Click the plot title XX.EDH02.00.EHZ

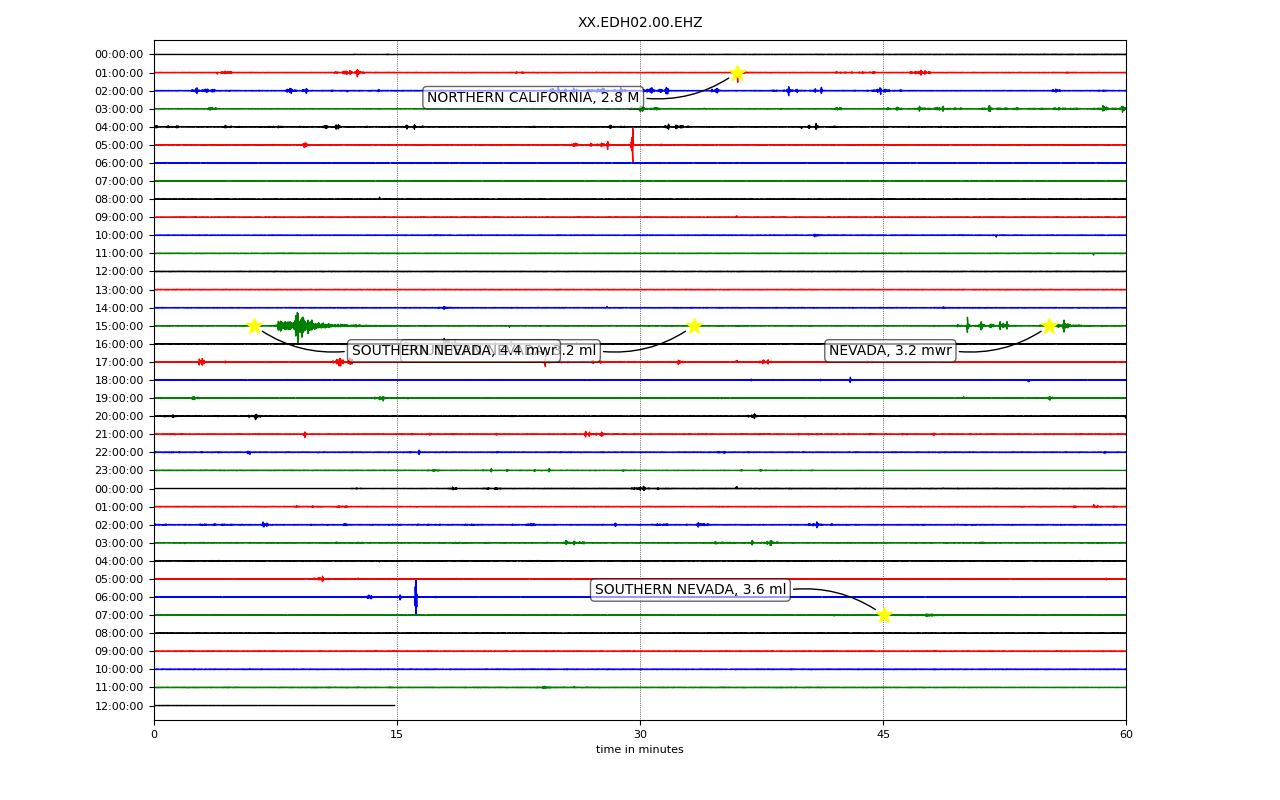(640, 23)
